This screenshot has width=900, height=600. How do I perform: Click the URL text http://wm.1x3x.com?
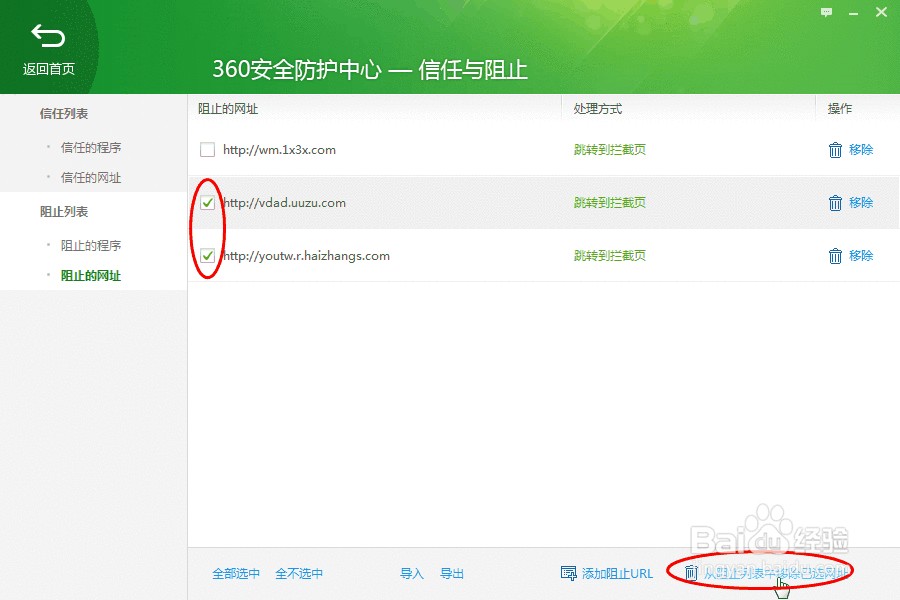pyautogui.click(x=280, y=150)
